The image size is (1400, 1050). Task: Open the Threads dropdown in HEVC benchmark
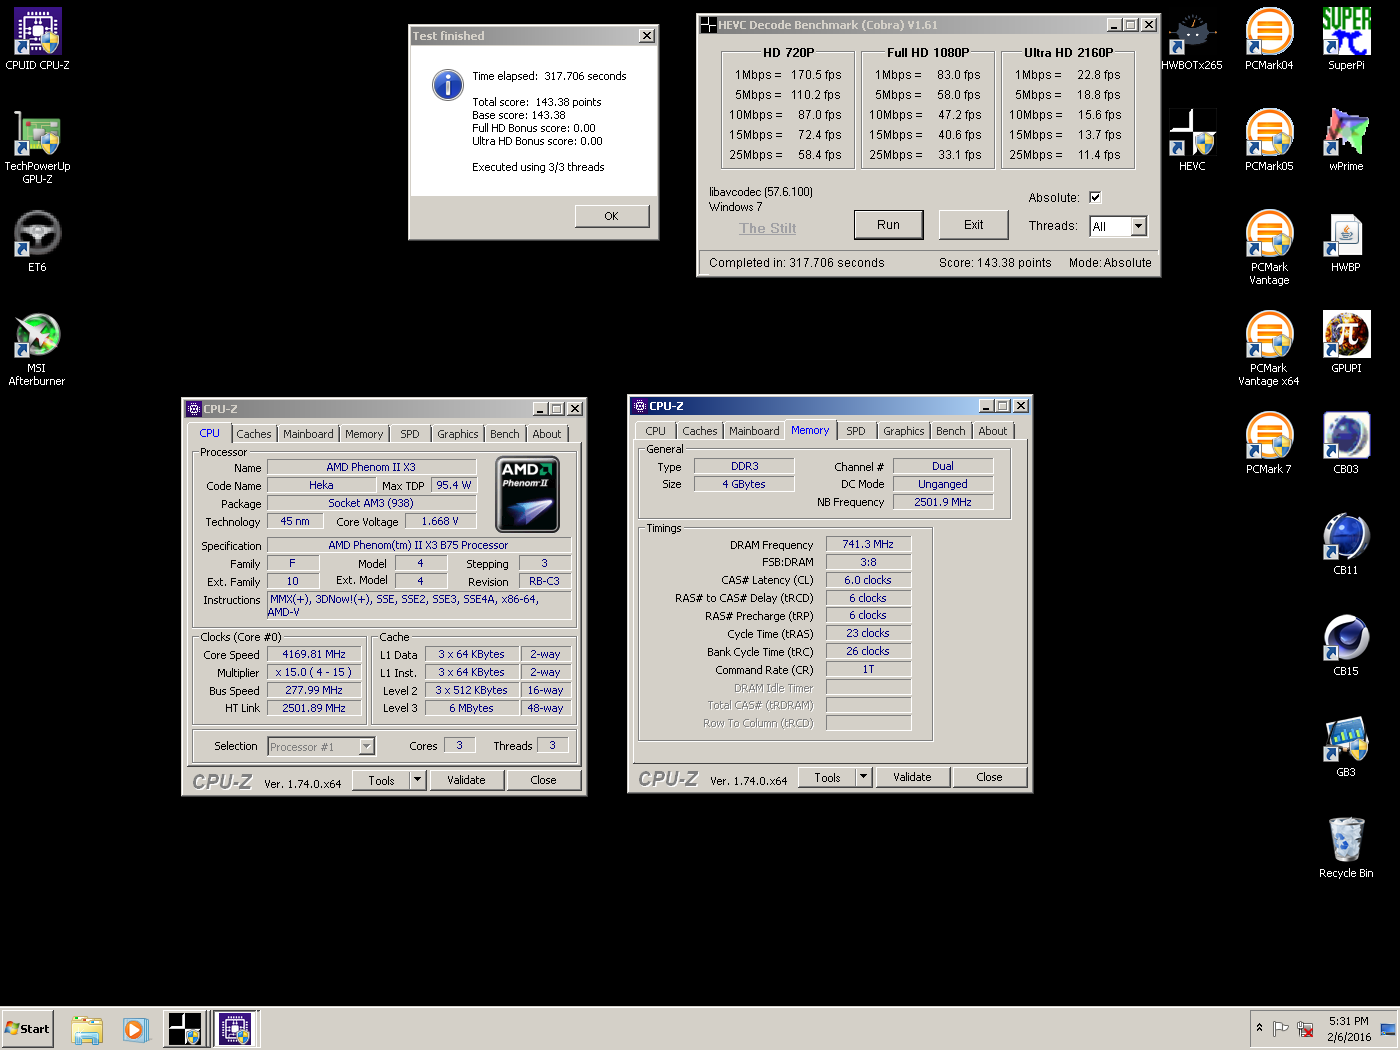tap(1138, 226)
